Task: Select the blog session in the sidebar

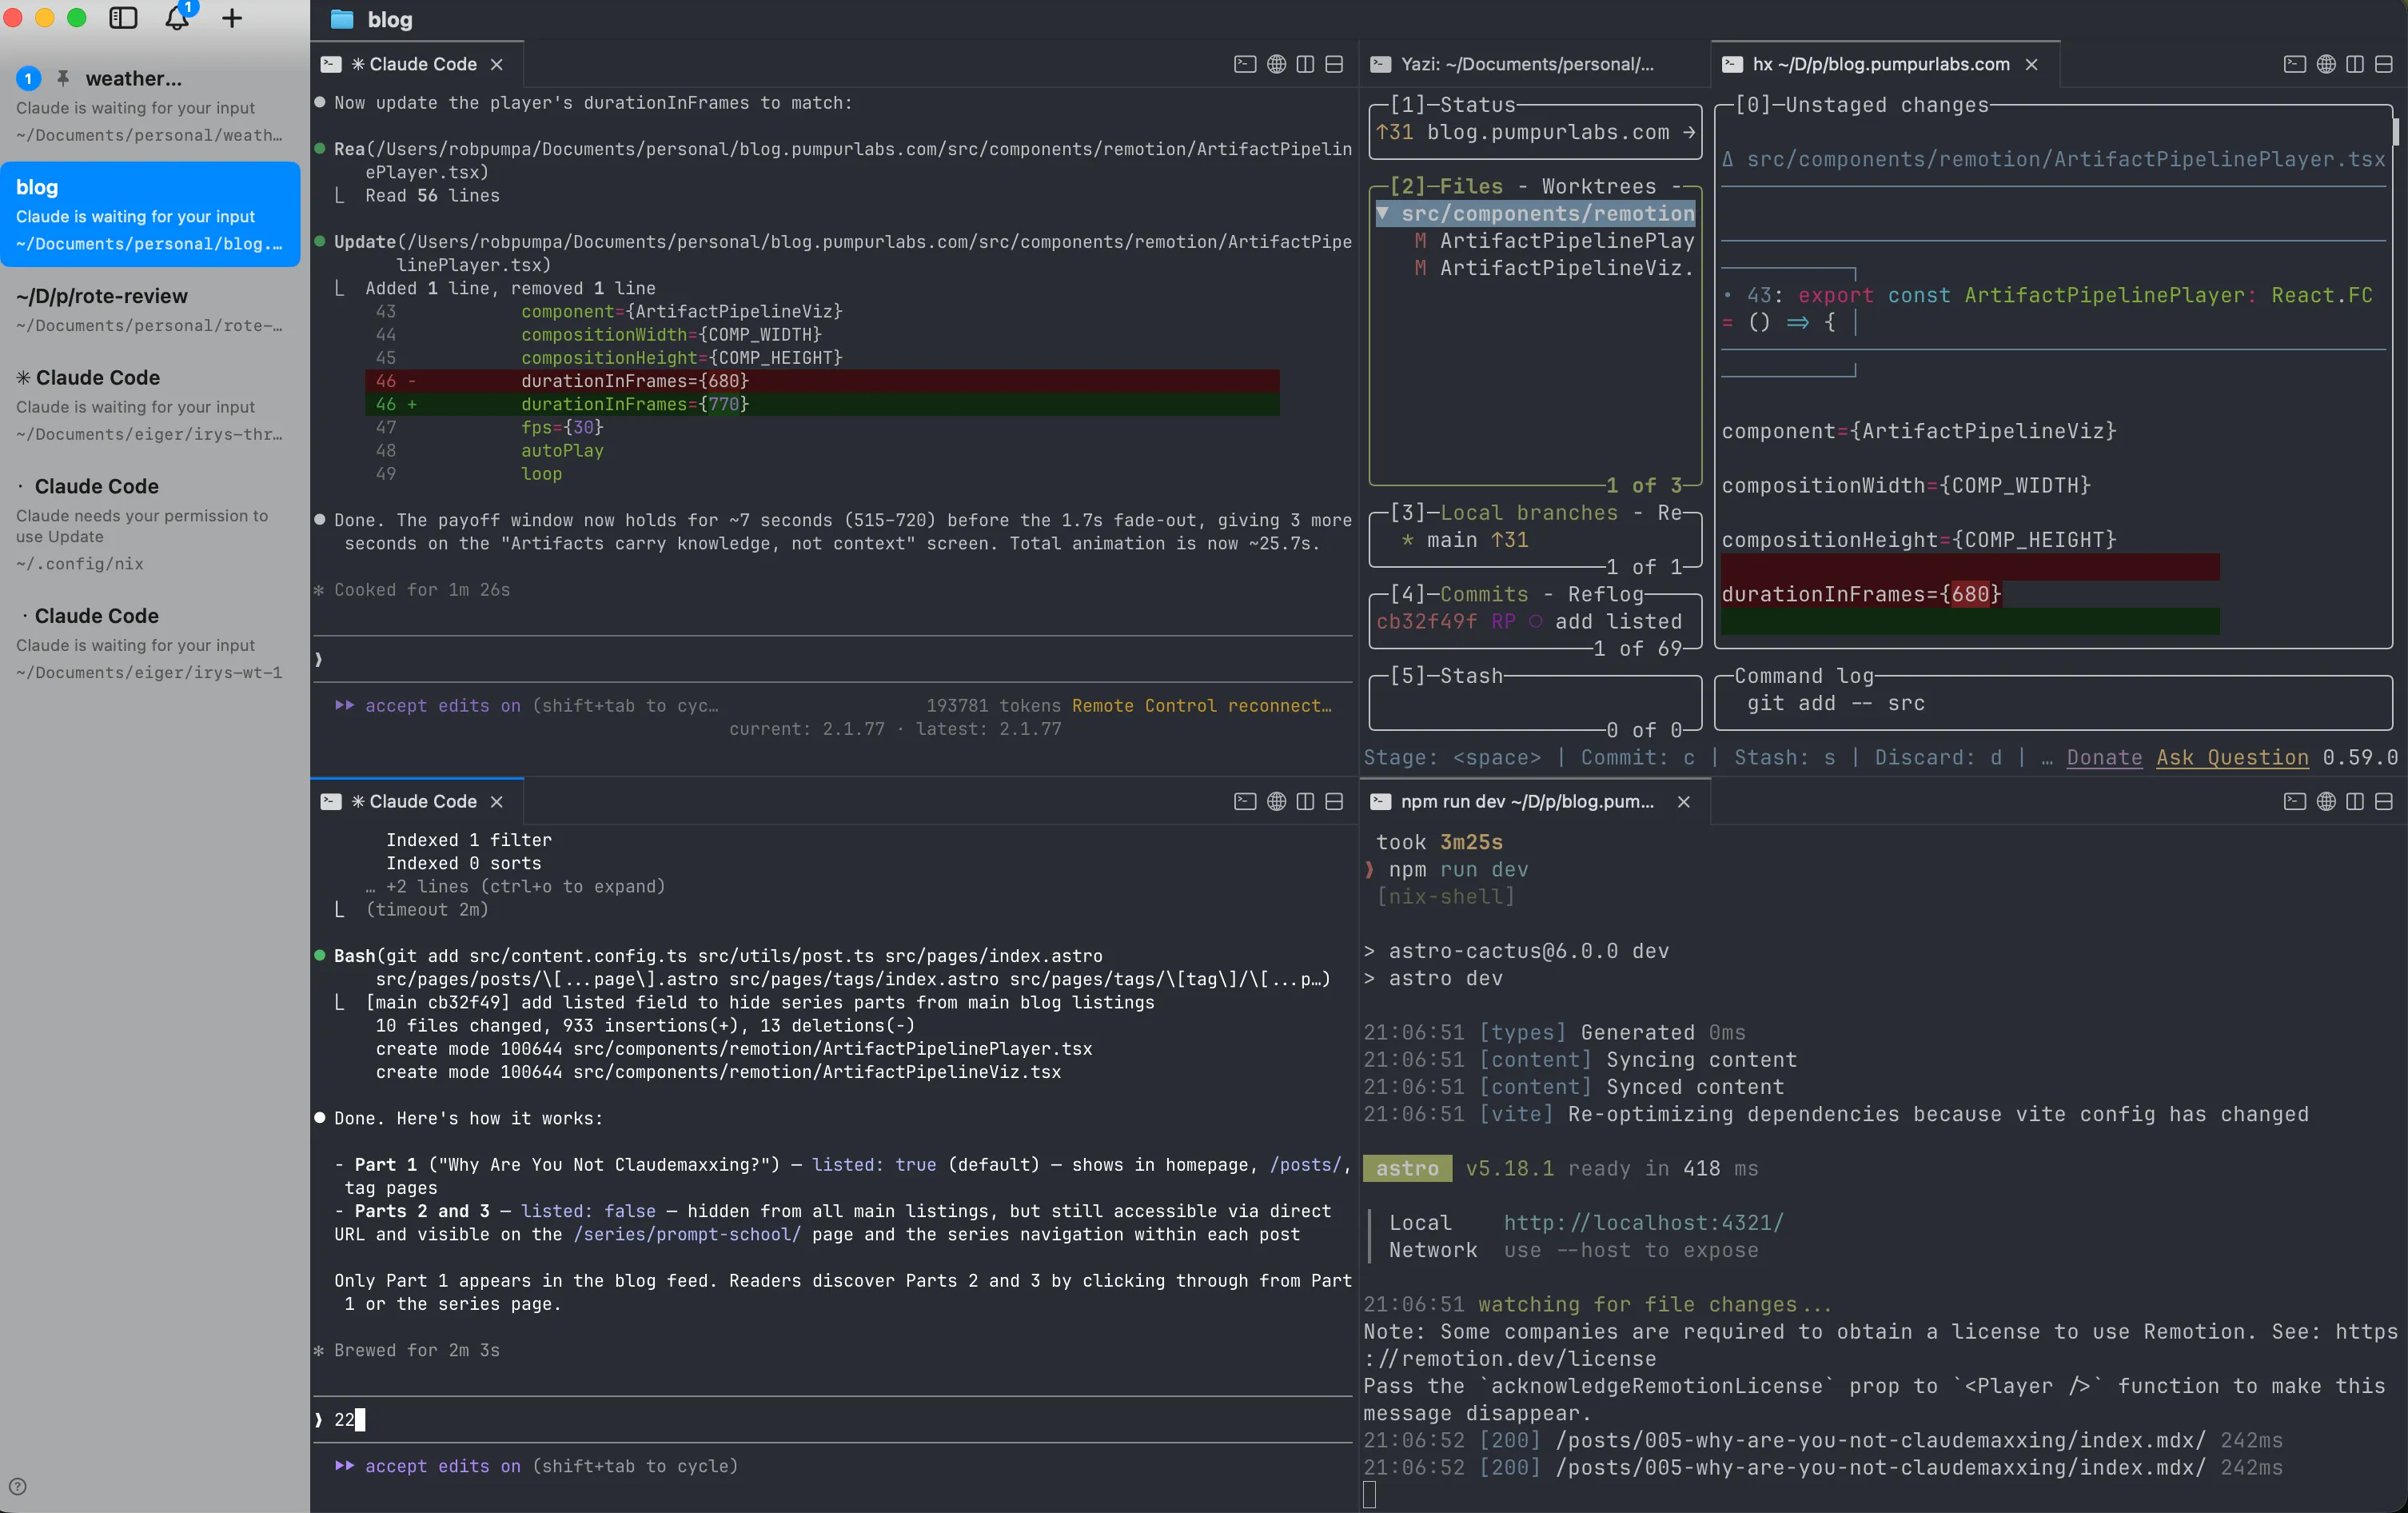Action: (150, 214)
